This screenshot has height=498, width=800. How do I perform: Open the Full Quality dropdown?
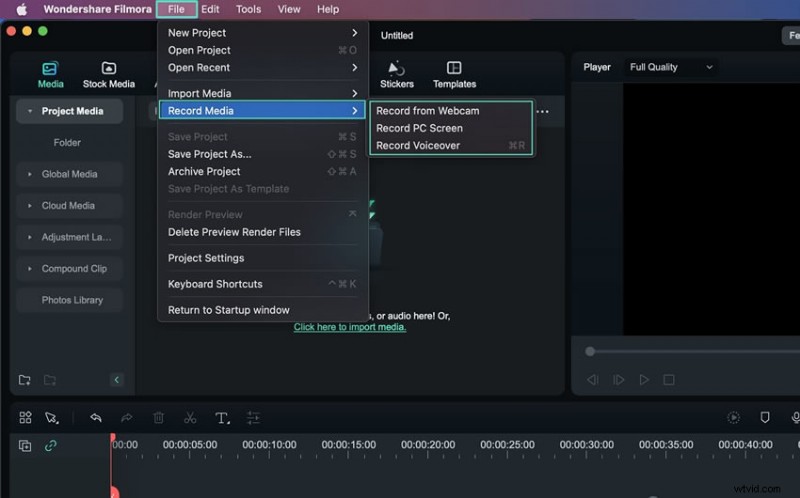click(x=670, y=67)
